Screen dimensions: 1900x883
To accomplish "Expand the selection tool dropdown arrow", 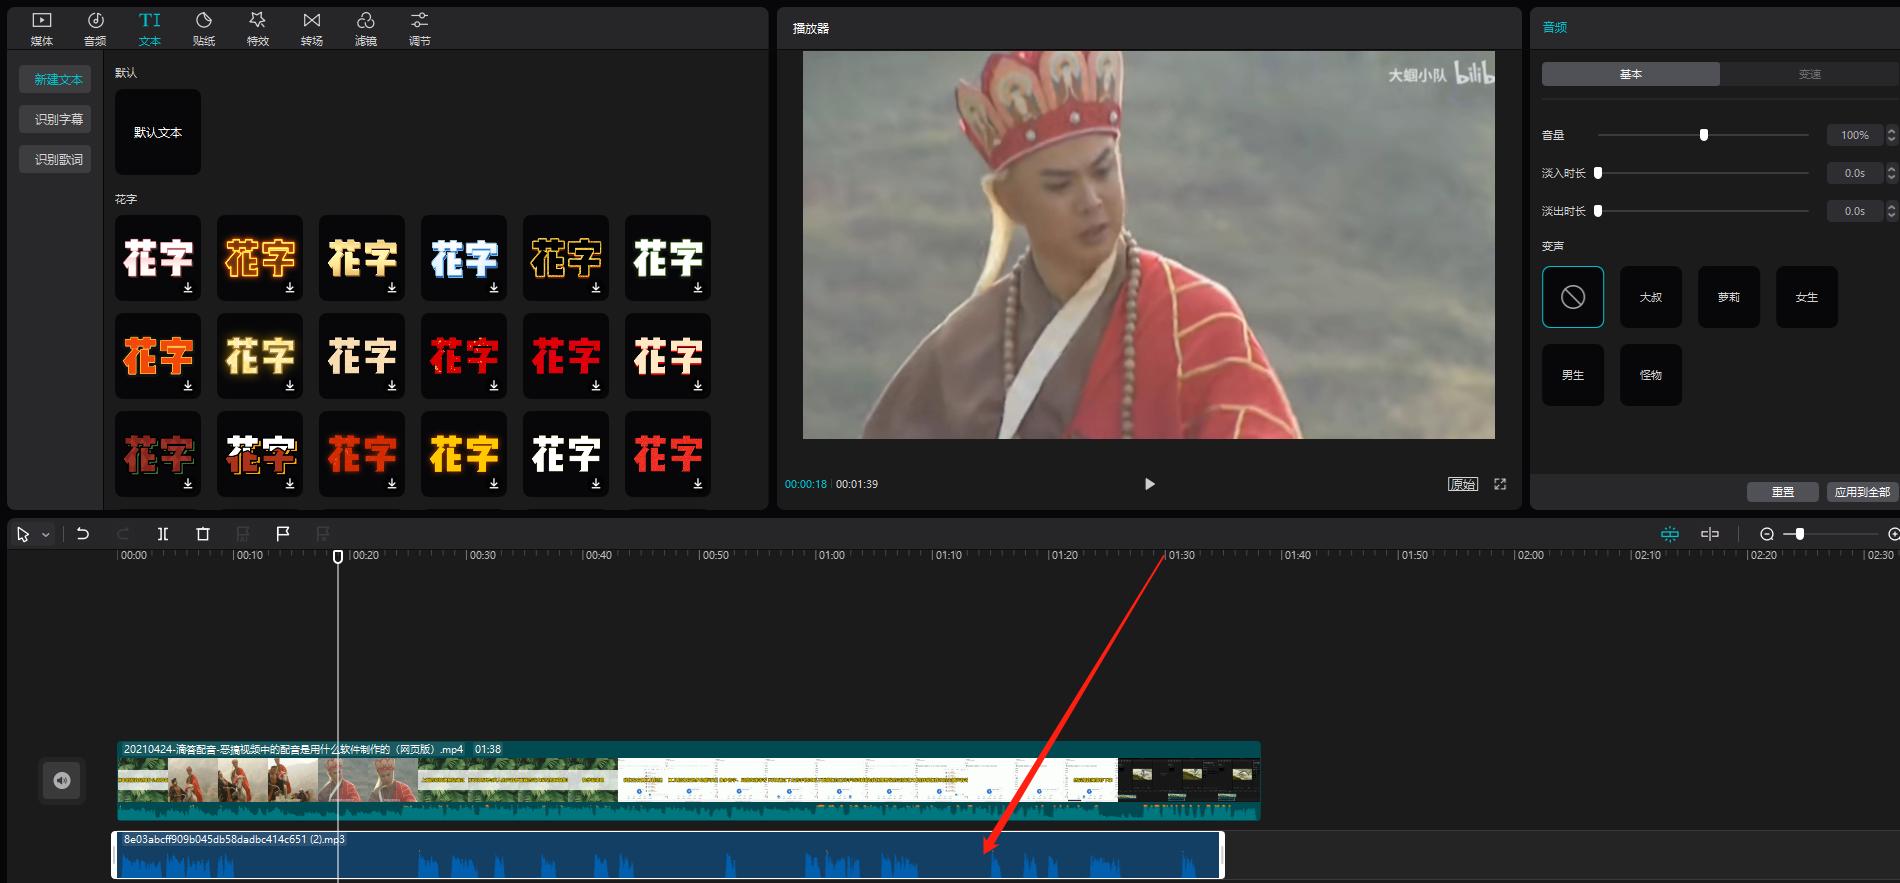I will pyautogui.click(x=45, y=535).
